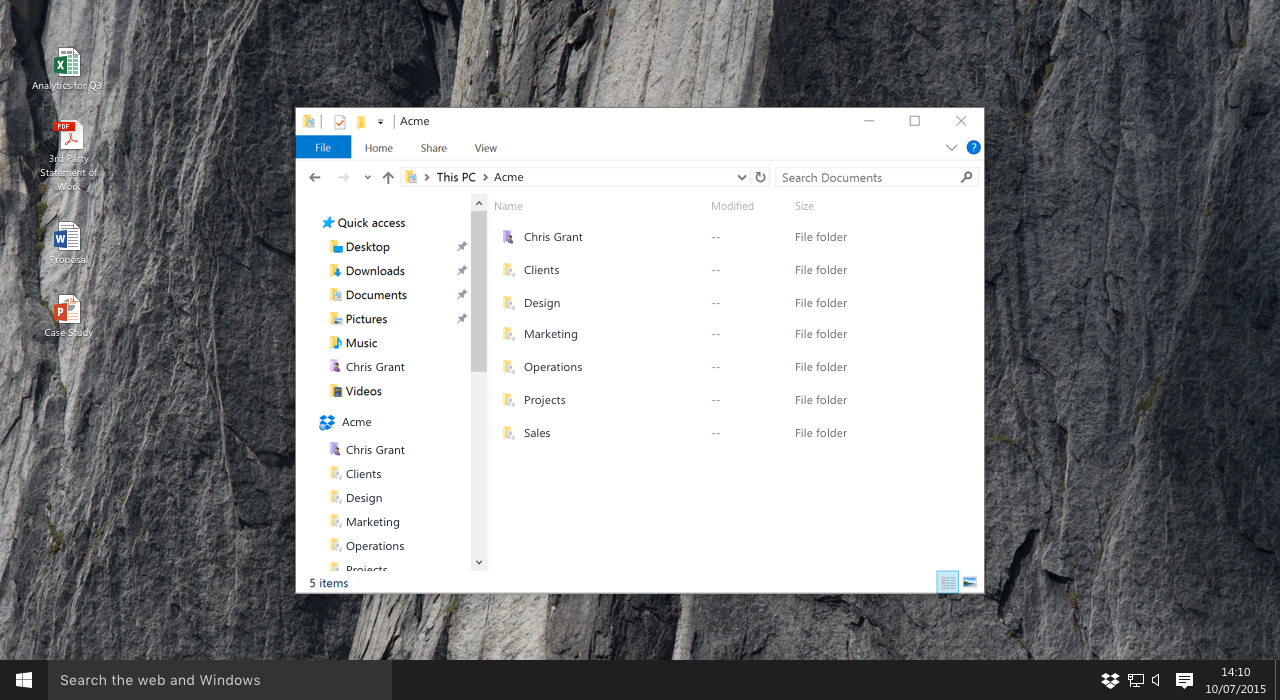This screenshot has height=700, width=1280.
Task: Switch to Large icons view in status bar
Action: [969, 582]
